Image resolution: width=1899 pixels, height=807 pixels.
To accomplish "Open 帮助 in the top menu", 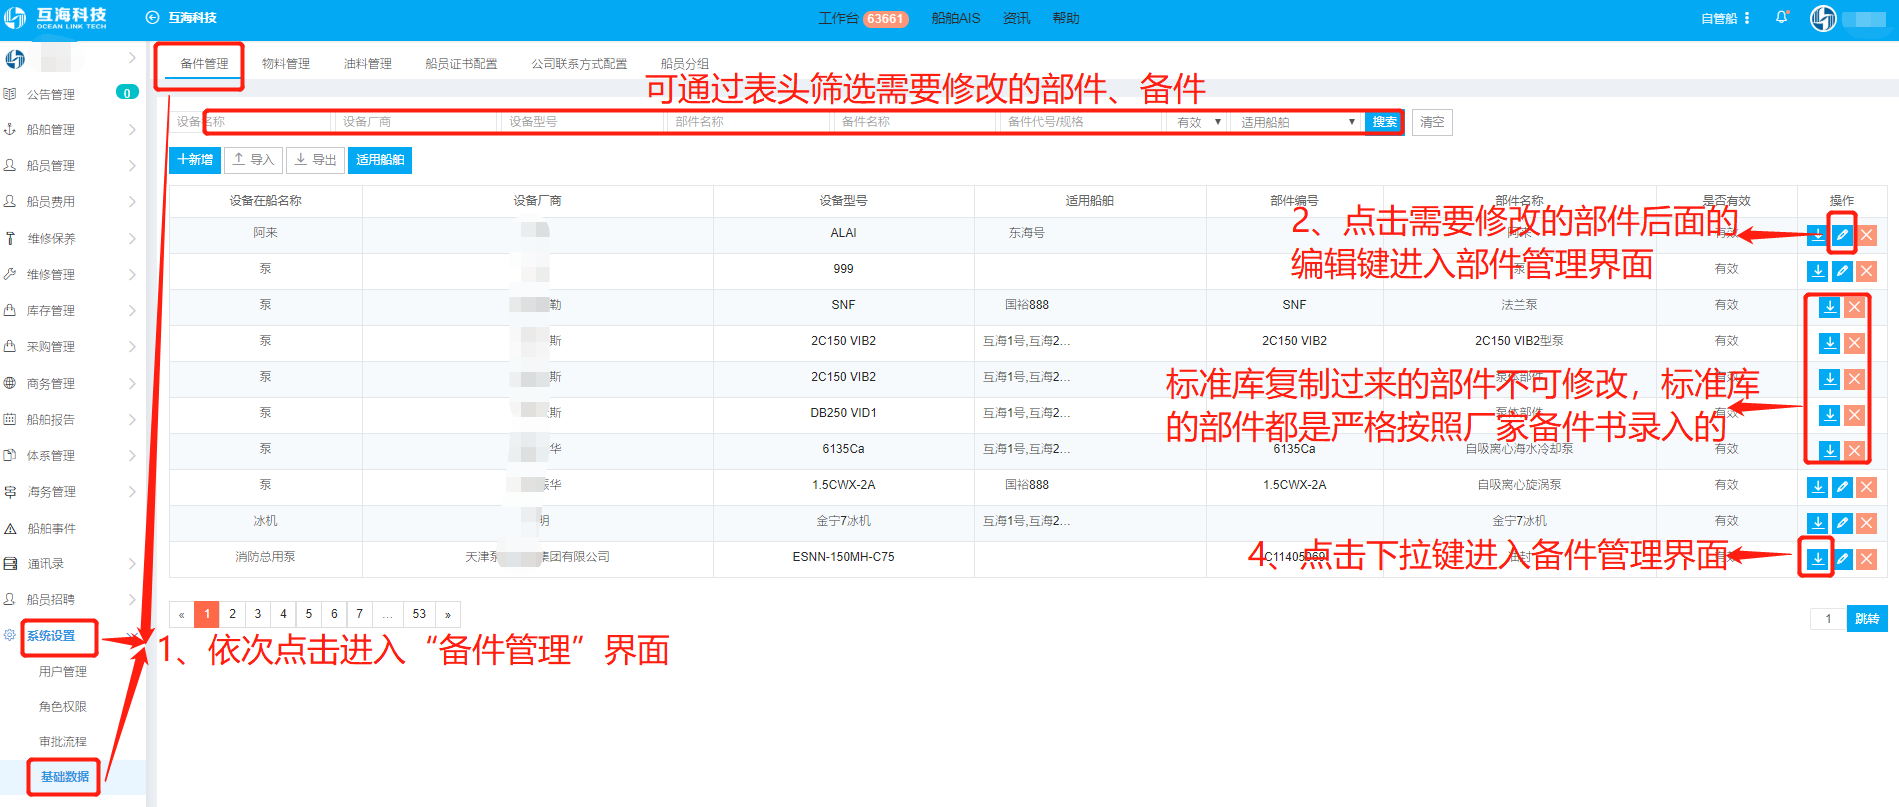I will pos(1066,18).
